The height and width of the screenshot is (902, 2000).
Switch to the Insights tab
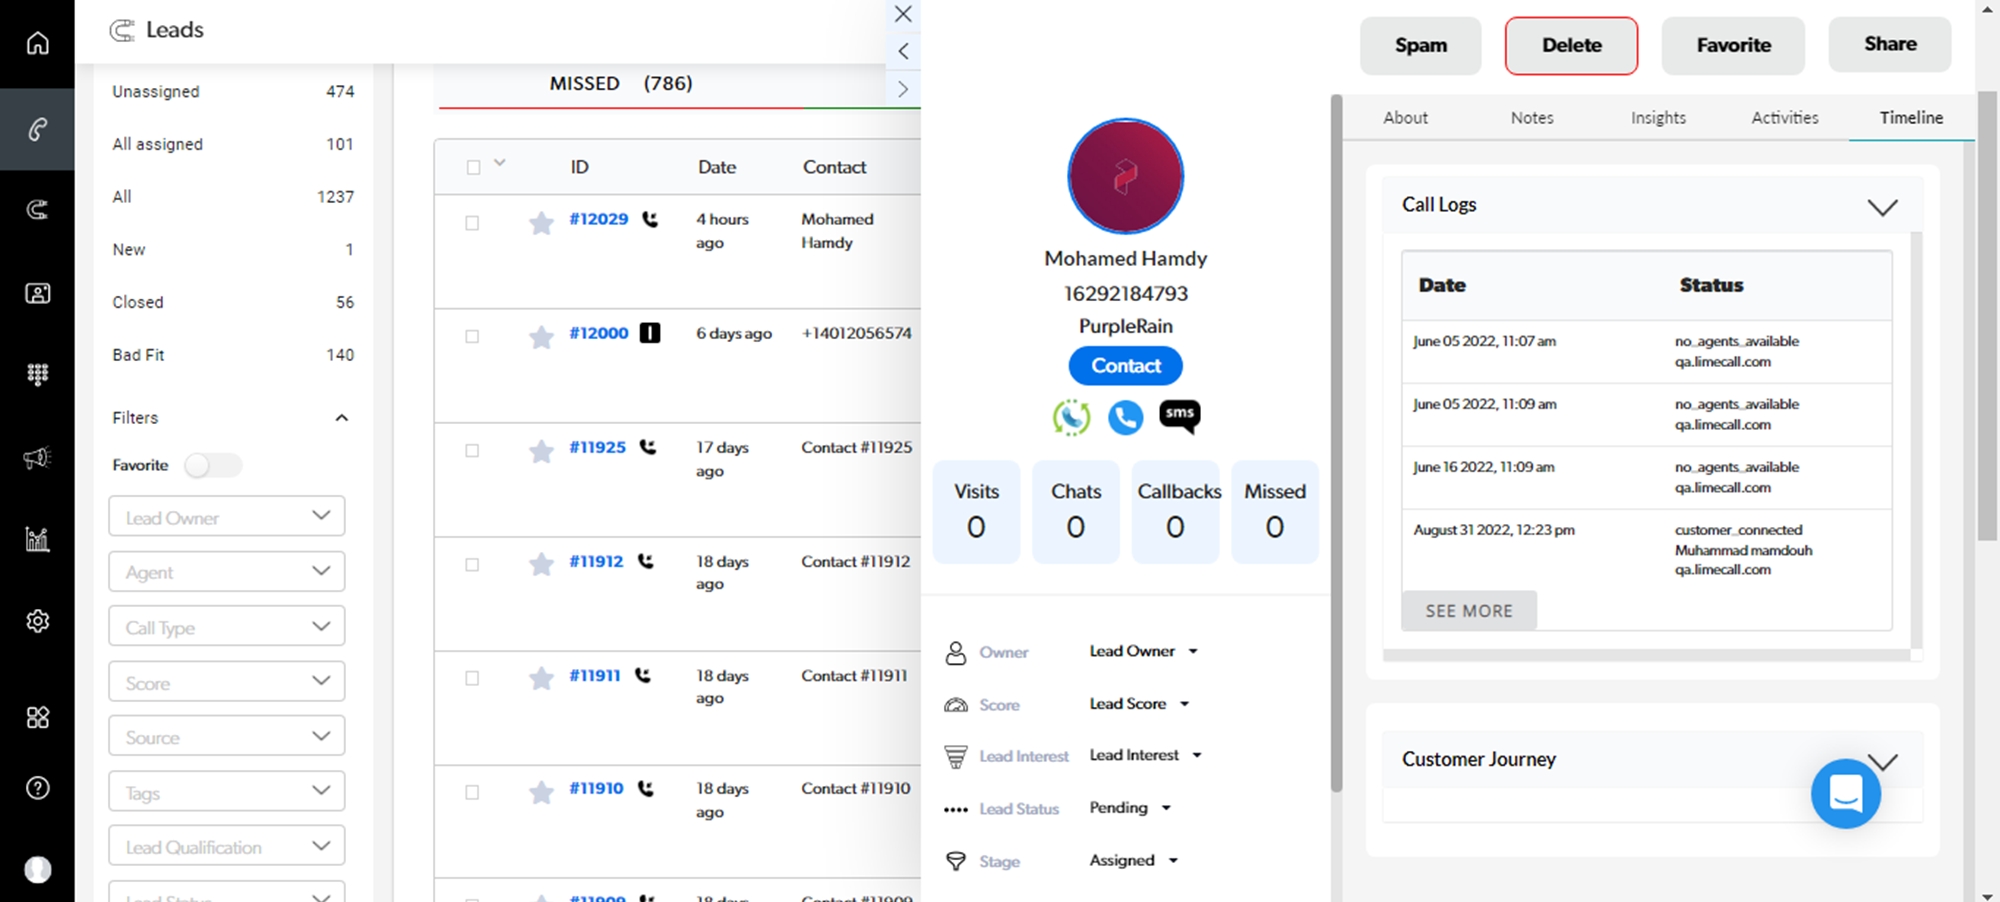pos(1657,118)
